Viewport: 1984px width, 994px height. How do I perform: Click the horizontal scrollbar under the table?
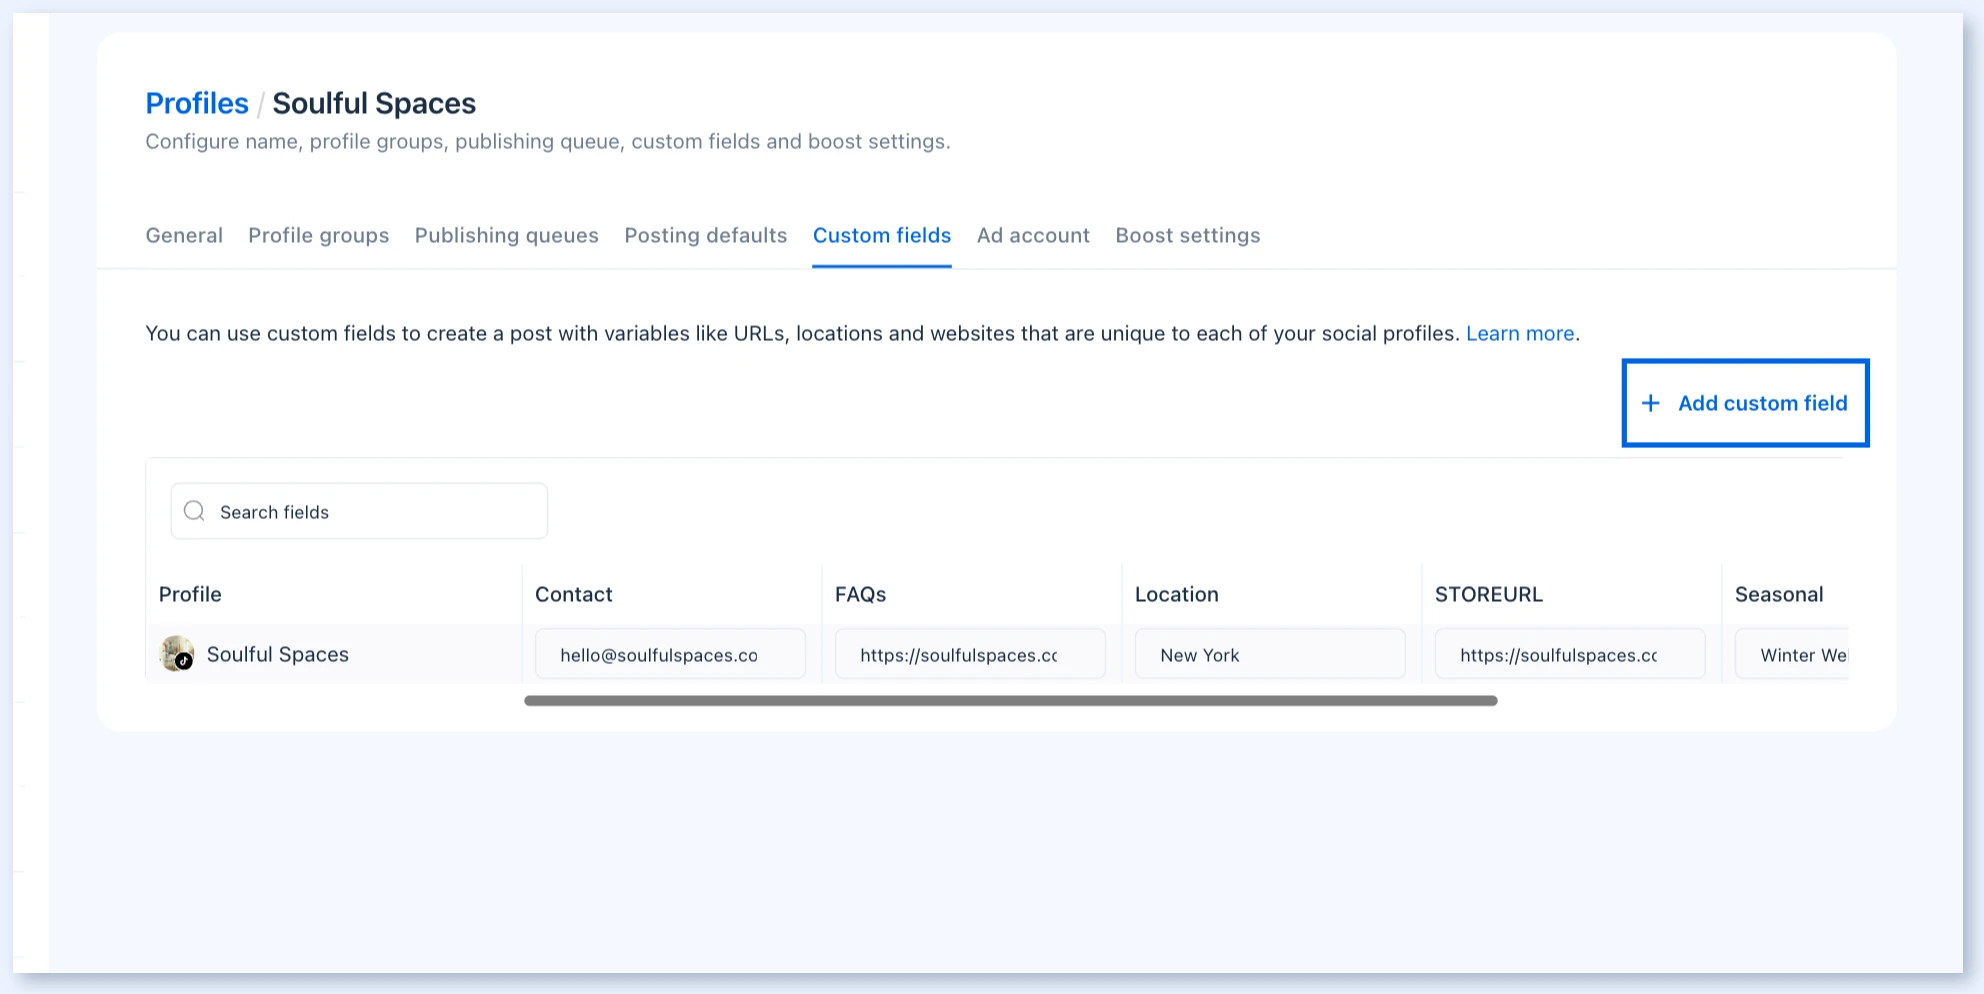click(x=1010, y=701)
